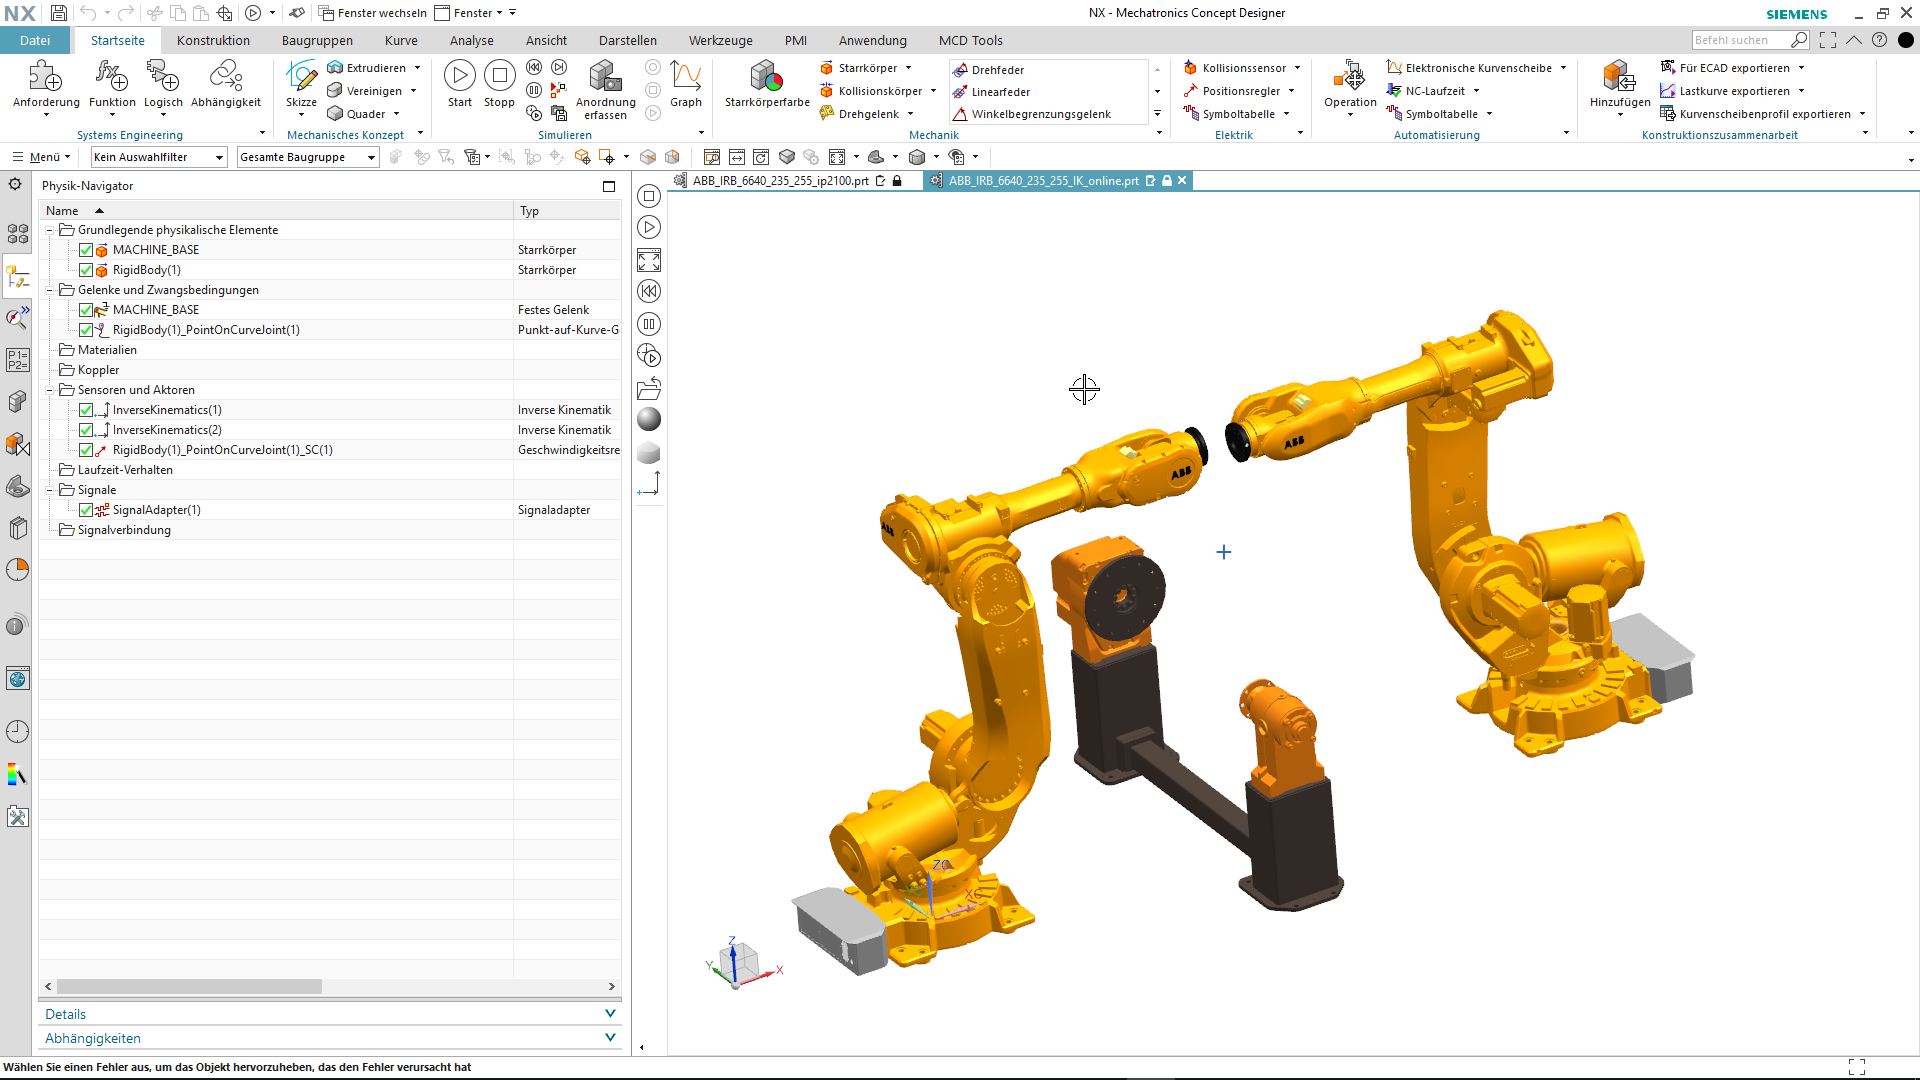Open the Menü button
Viewport: 1920px width, 1080px height.
(41, 157)
